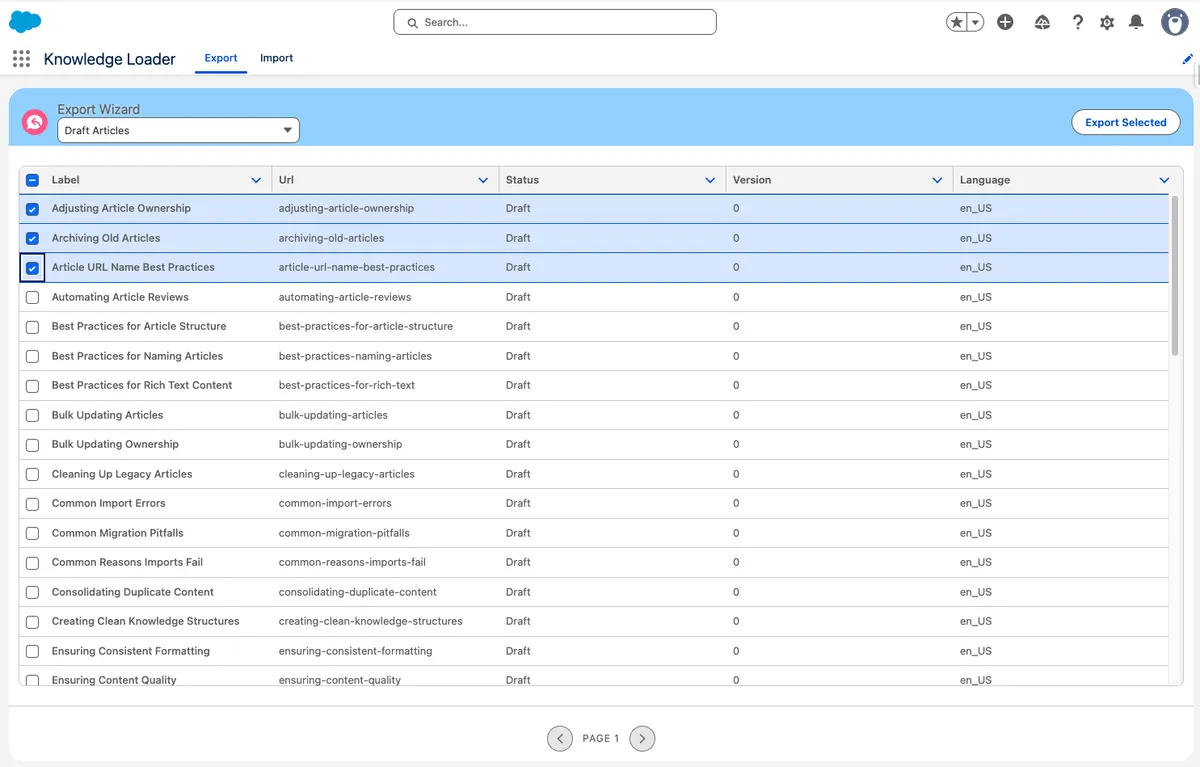Open the Favorites list dropdown arrow

pos(975,22)
